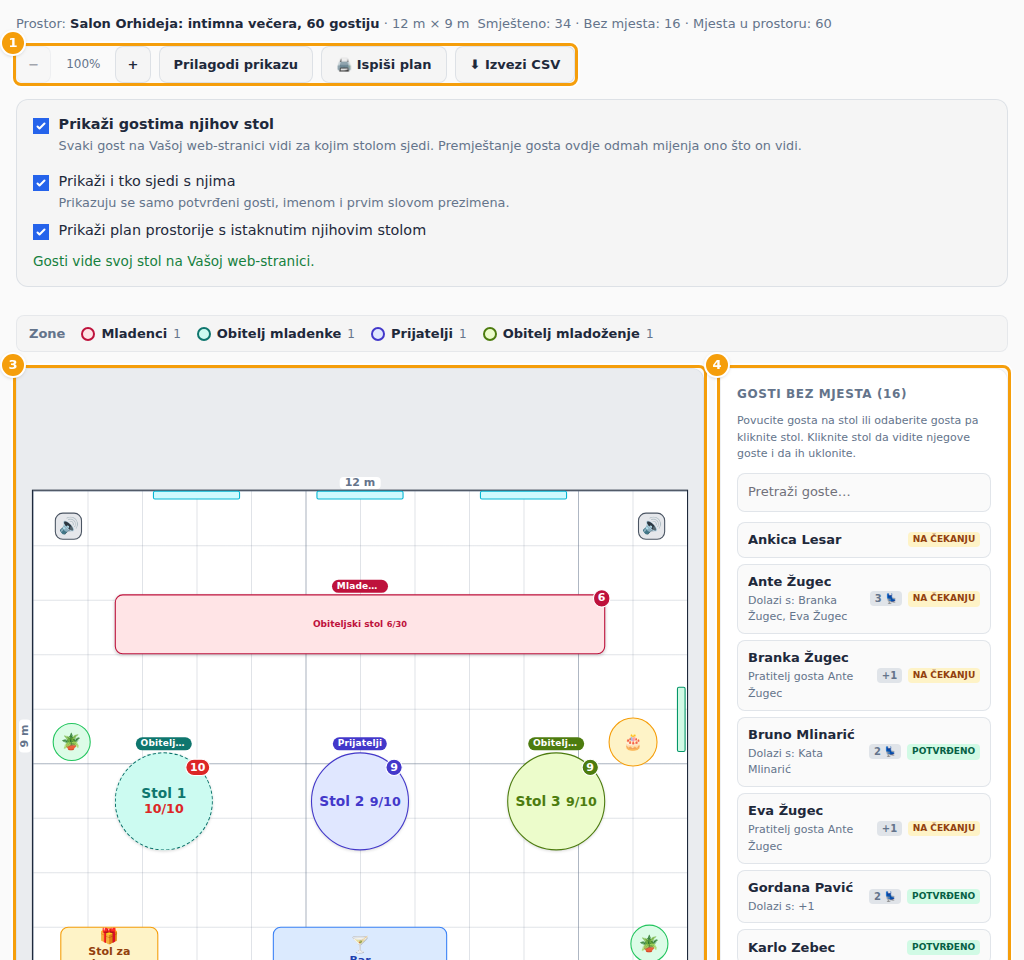This screenshot has width=1024, height=960.
Task: Uncheck "Prikaži gostima njihov stol"
Action: (41, 125)
